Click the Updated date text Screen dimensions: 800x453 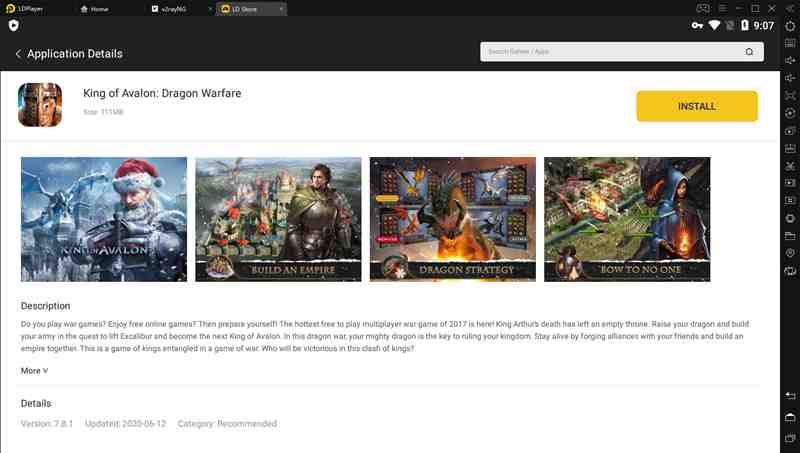(126, 424)
